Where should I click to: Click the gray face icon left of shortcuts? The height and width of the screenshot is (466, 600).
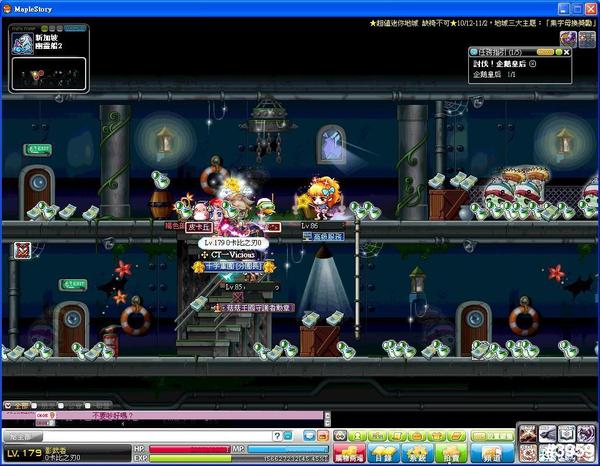pyautogui.click(x=340, y=436)
